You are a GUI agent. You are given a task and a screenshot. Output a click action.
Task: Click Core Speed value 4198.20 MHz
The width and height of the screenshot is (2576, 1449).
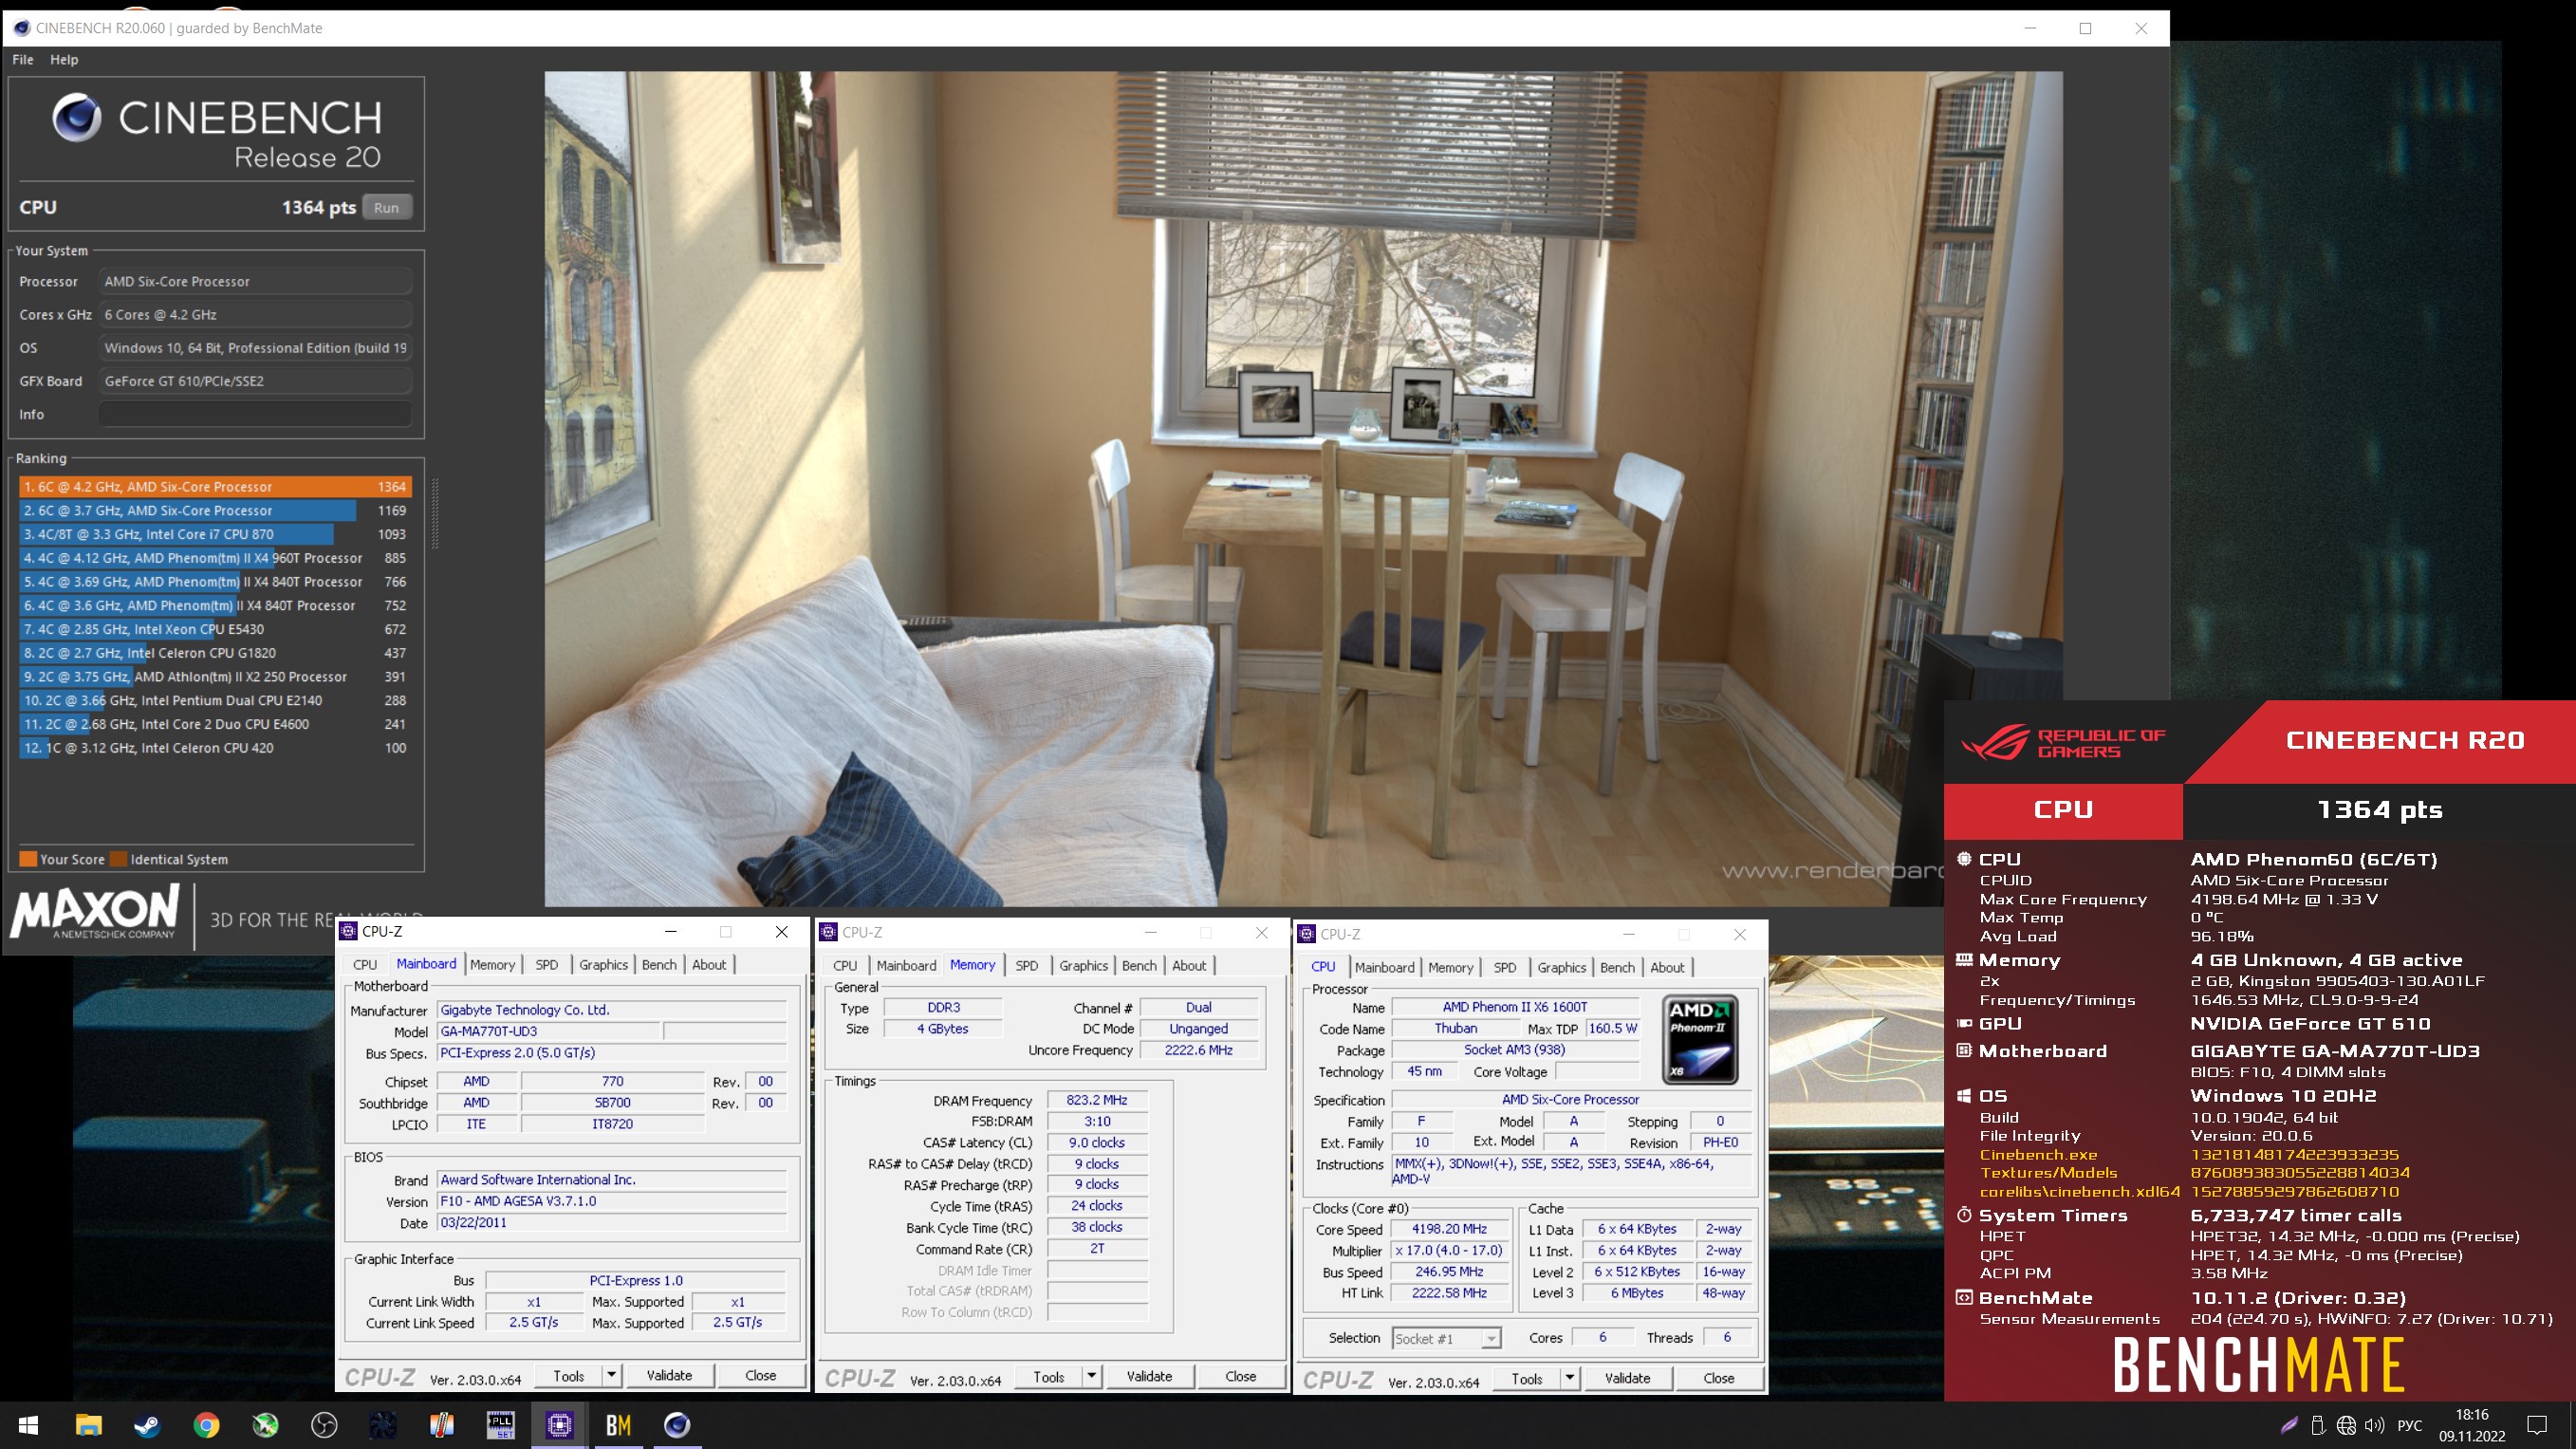1449,1229
